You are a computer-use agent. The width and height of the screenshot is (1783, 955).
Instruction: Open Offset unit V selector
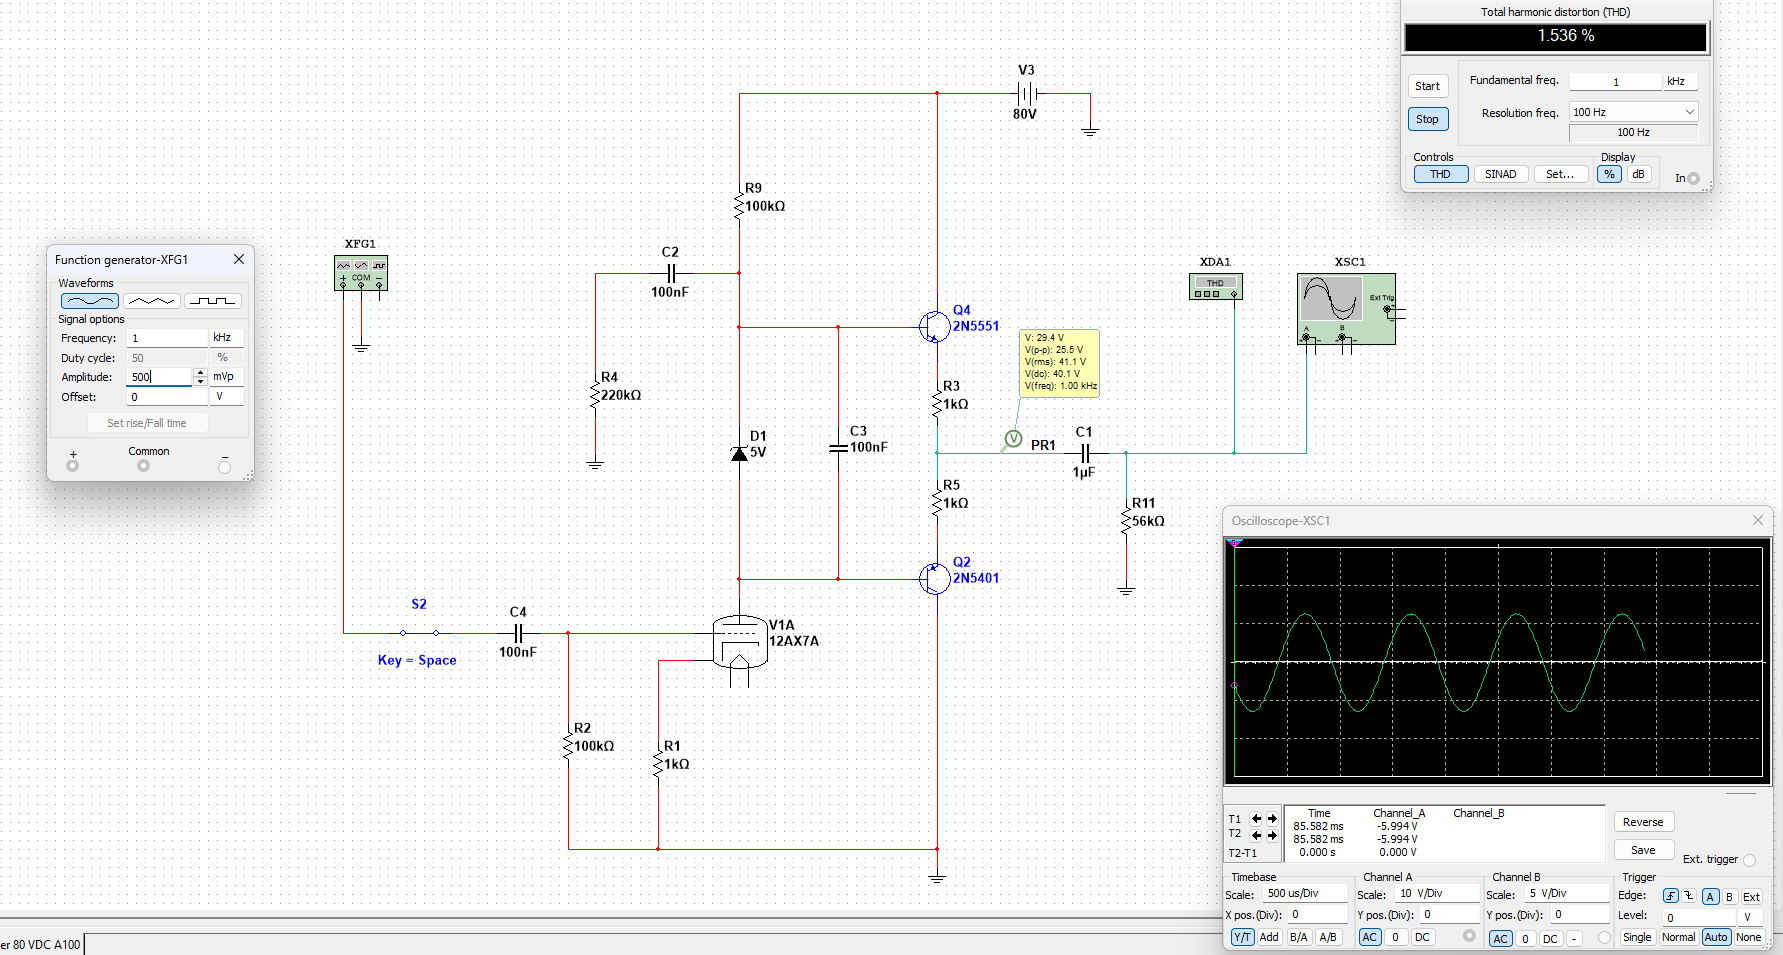[x=226, y=397]
